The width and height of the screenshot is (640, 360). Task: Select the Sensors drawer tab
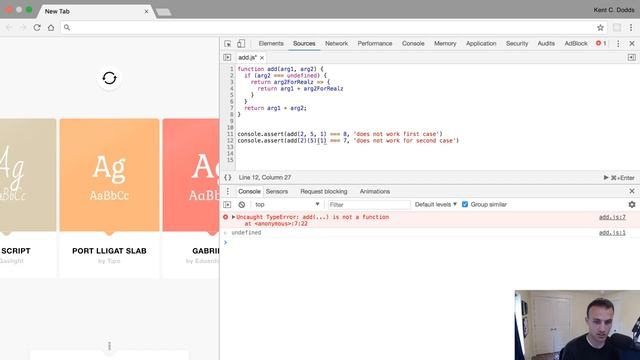click(x=277, y=191)
